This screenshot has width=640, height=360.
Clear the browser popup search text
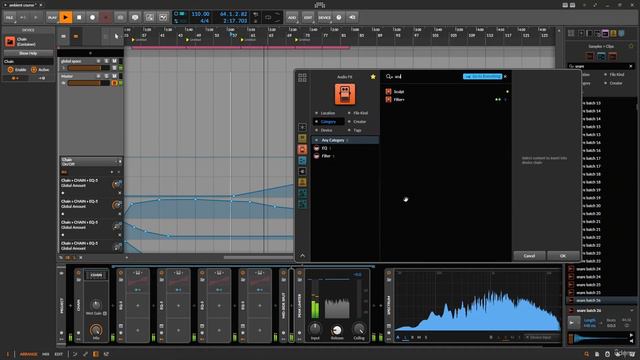coord(505,76)
